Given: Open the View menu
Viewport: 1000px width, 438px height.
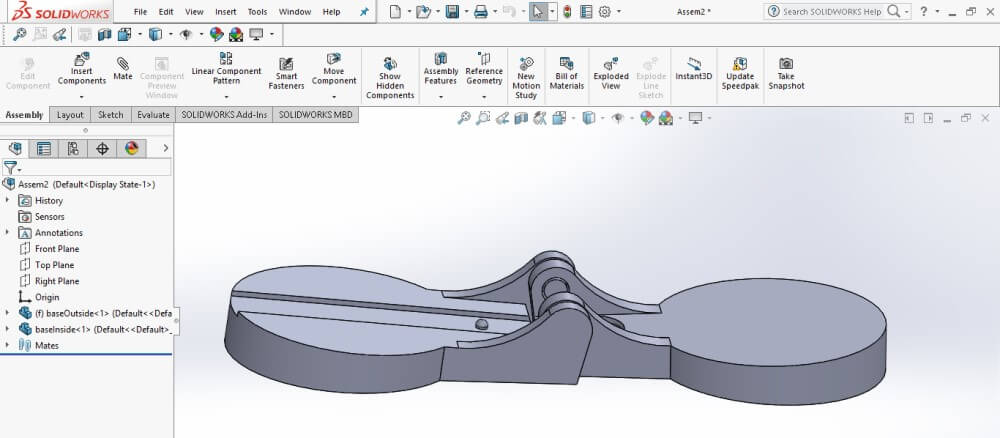Looking at the screenshot, I should (194, 11).
